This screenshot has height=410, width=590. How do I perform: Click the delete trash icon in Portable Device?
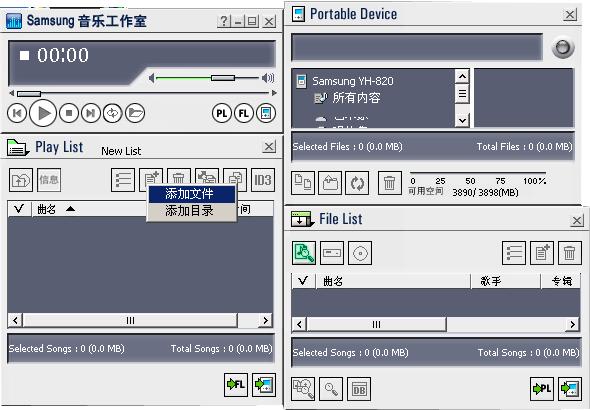389,183
